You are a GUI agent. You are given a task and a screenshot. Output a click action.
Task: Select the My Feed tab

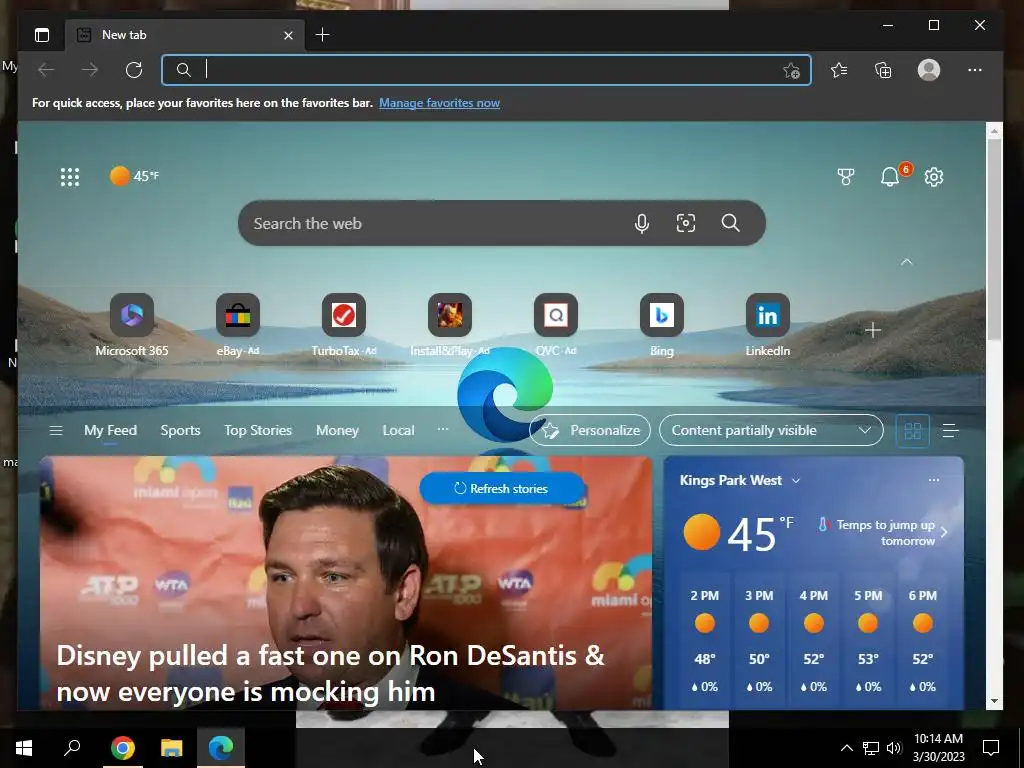point(110,430)
